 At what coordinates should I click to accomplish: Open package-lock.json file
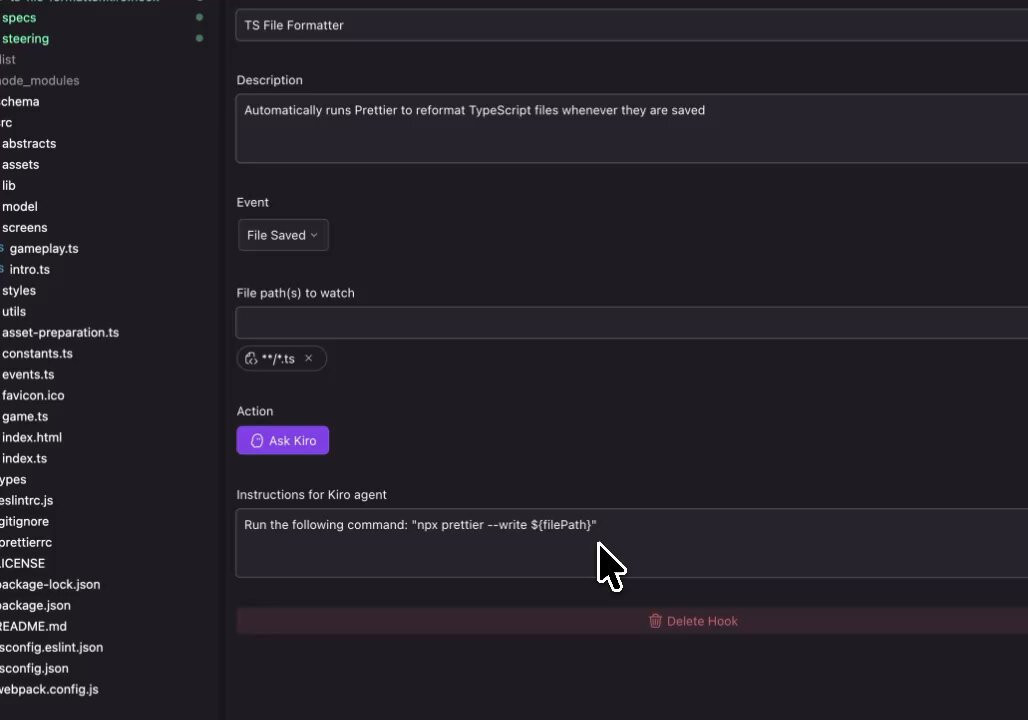[50, 584]
